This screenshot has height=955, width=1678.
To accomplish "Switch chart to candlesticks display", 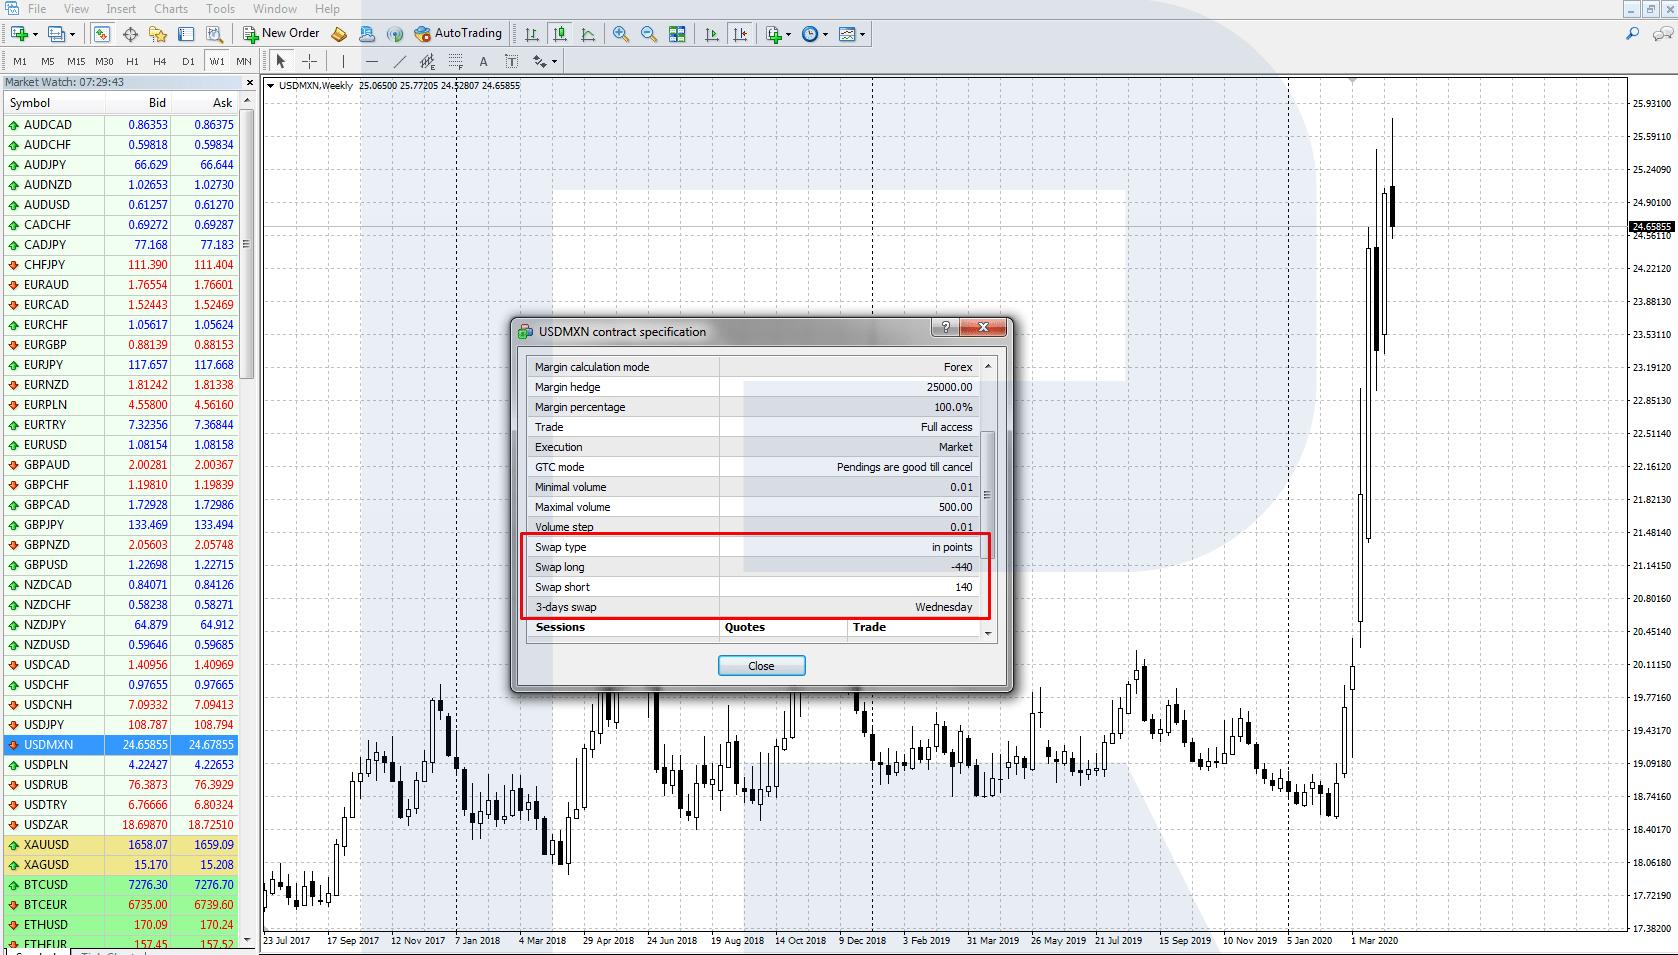I will pos(560,34).
